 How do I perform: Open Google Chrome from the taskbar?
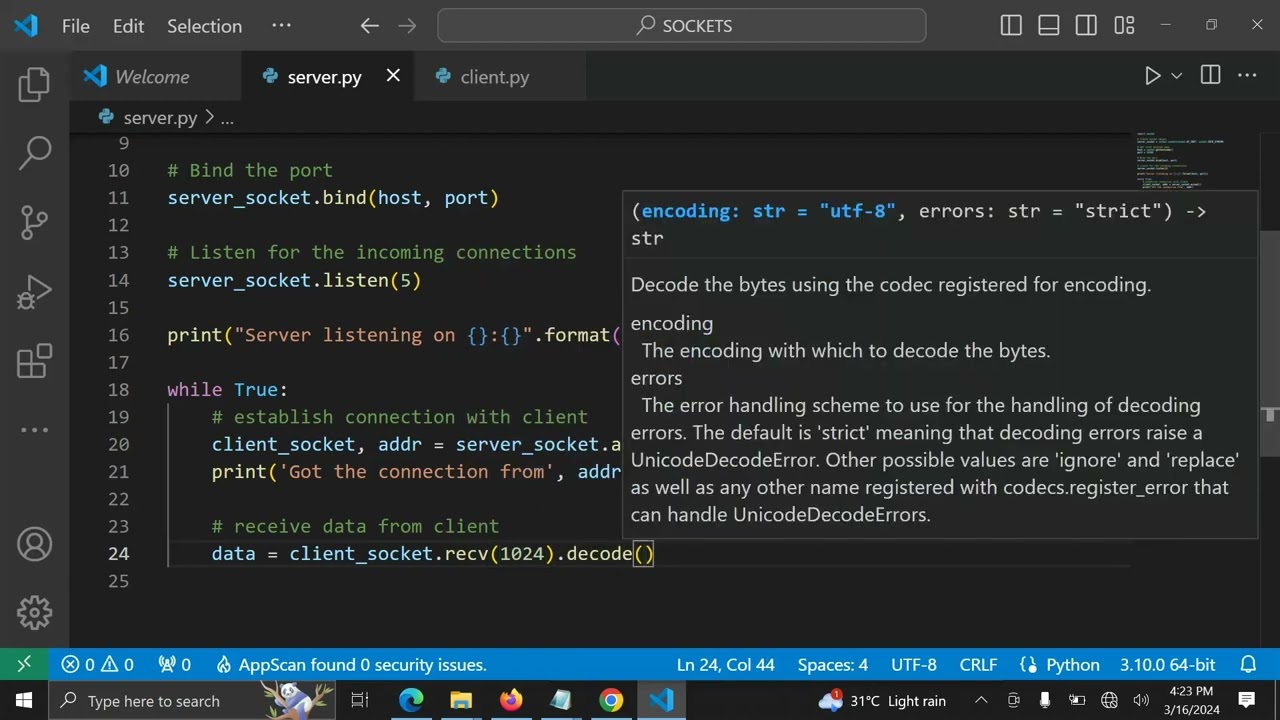click(x=611, y=700)
